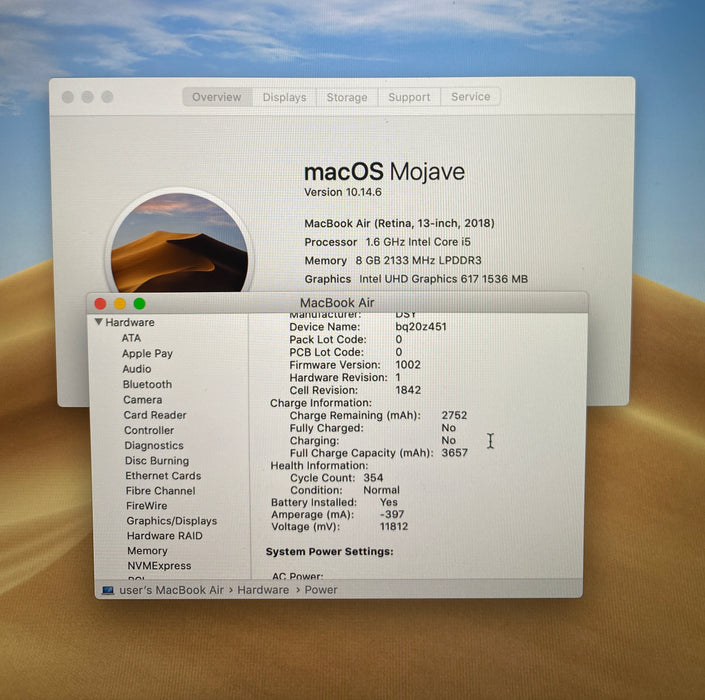
Task: Select Audio in the sidebar
Action: (137, 369)
